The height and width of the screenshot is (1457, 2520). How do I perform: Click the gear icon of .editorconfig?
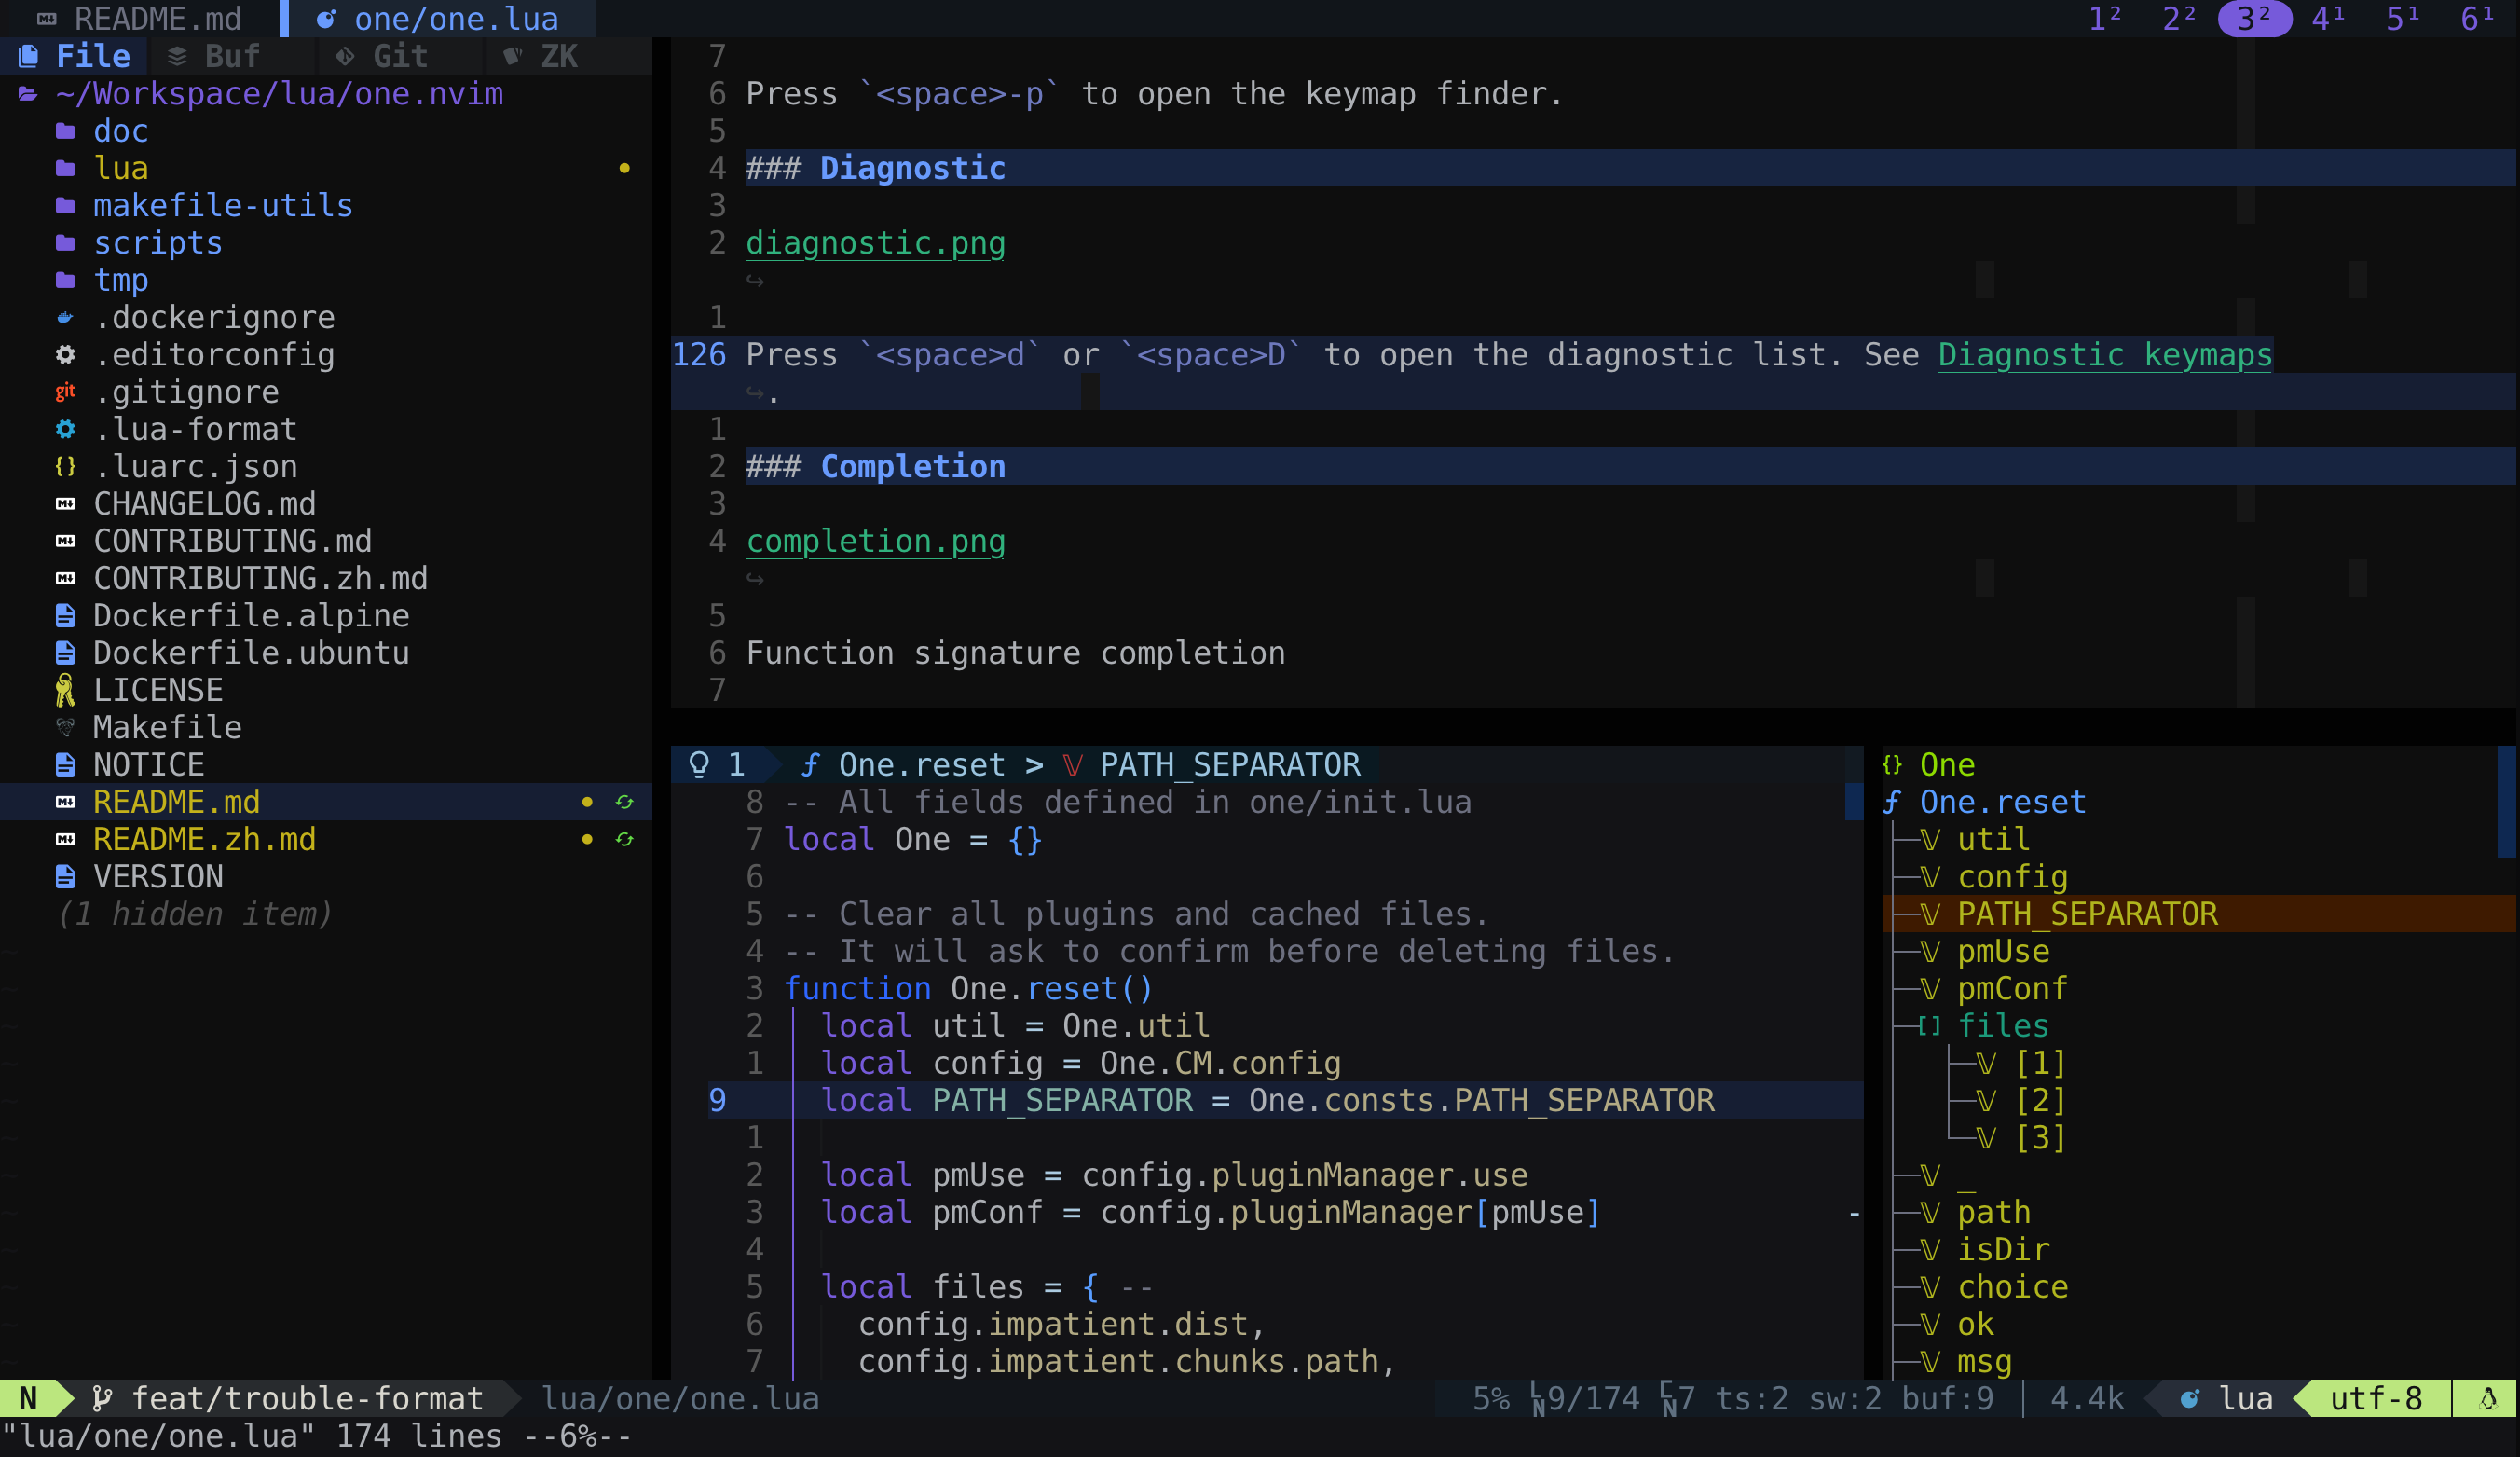(65, 354)
